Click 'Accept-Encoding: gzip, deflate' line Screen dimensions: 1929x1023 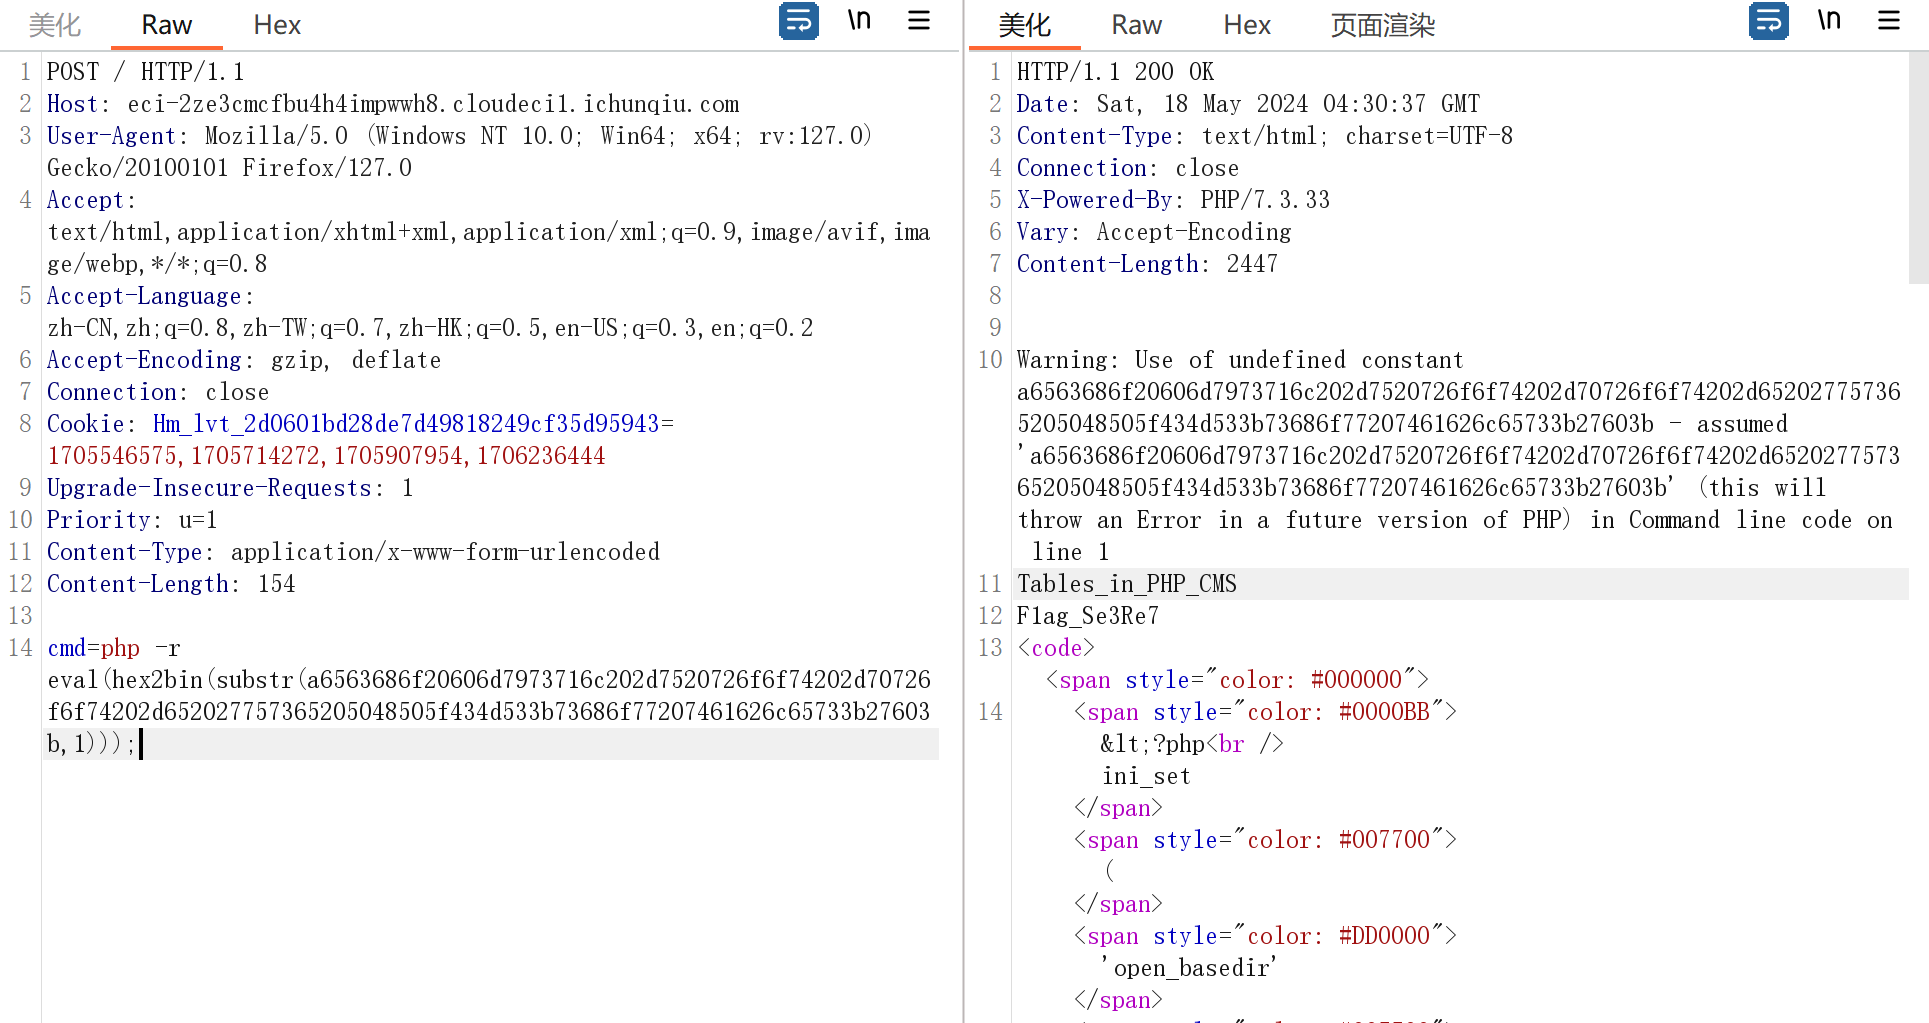[x=244, y=360]
